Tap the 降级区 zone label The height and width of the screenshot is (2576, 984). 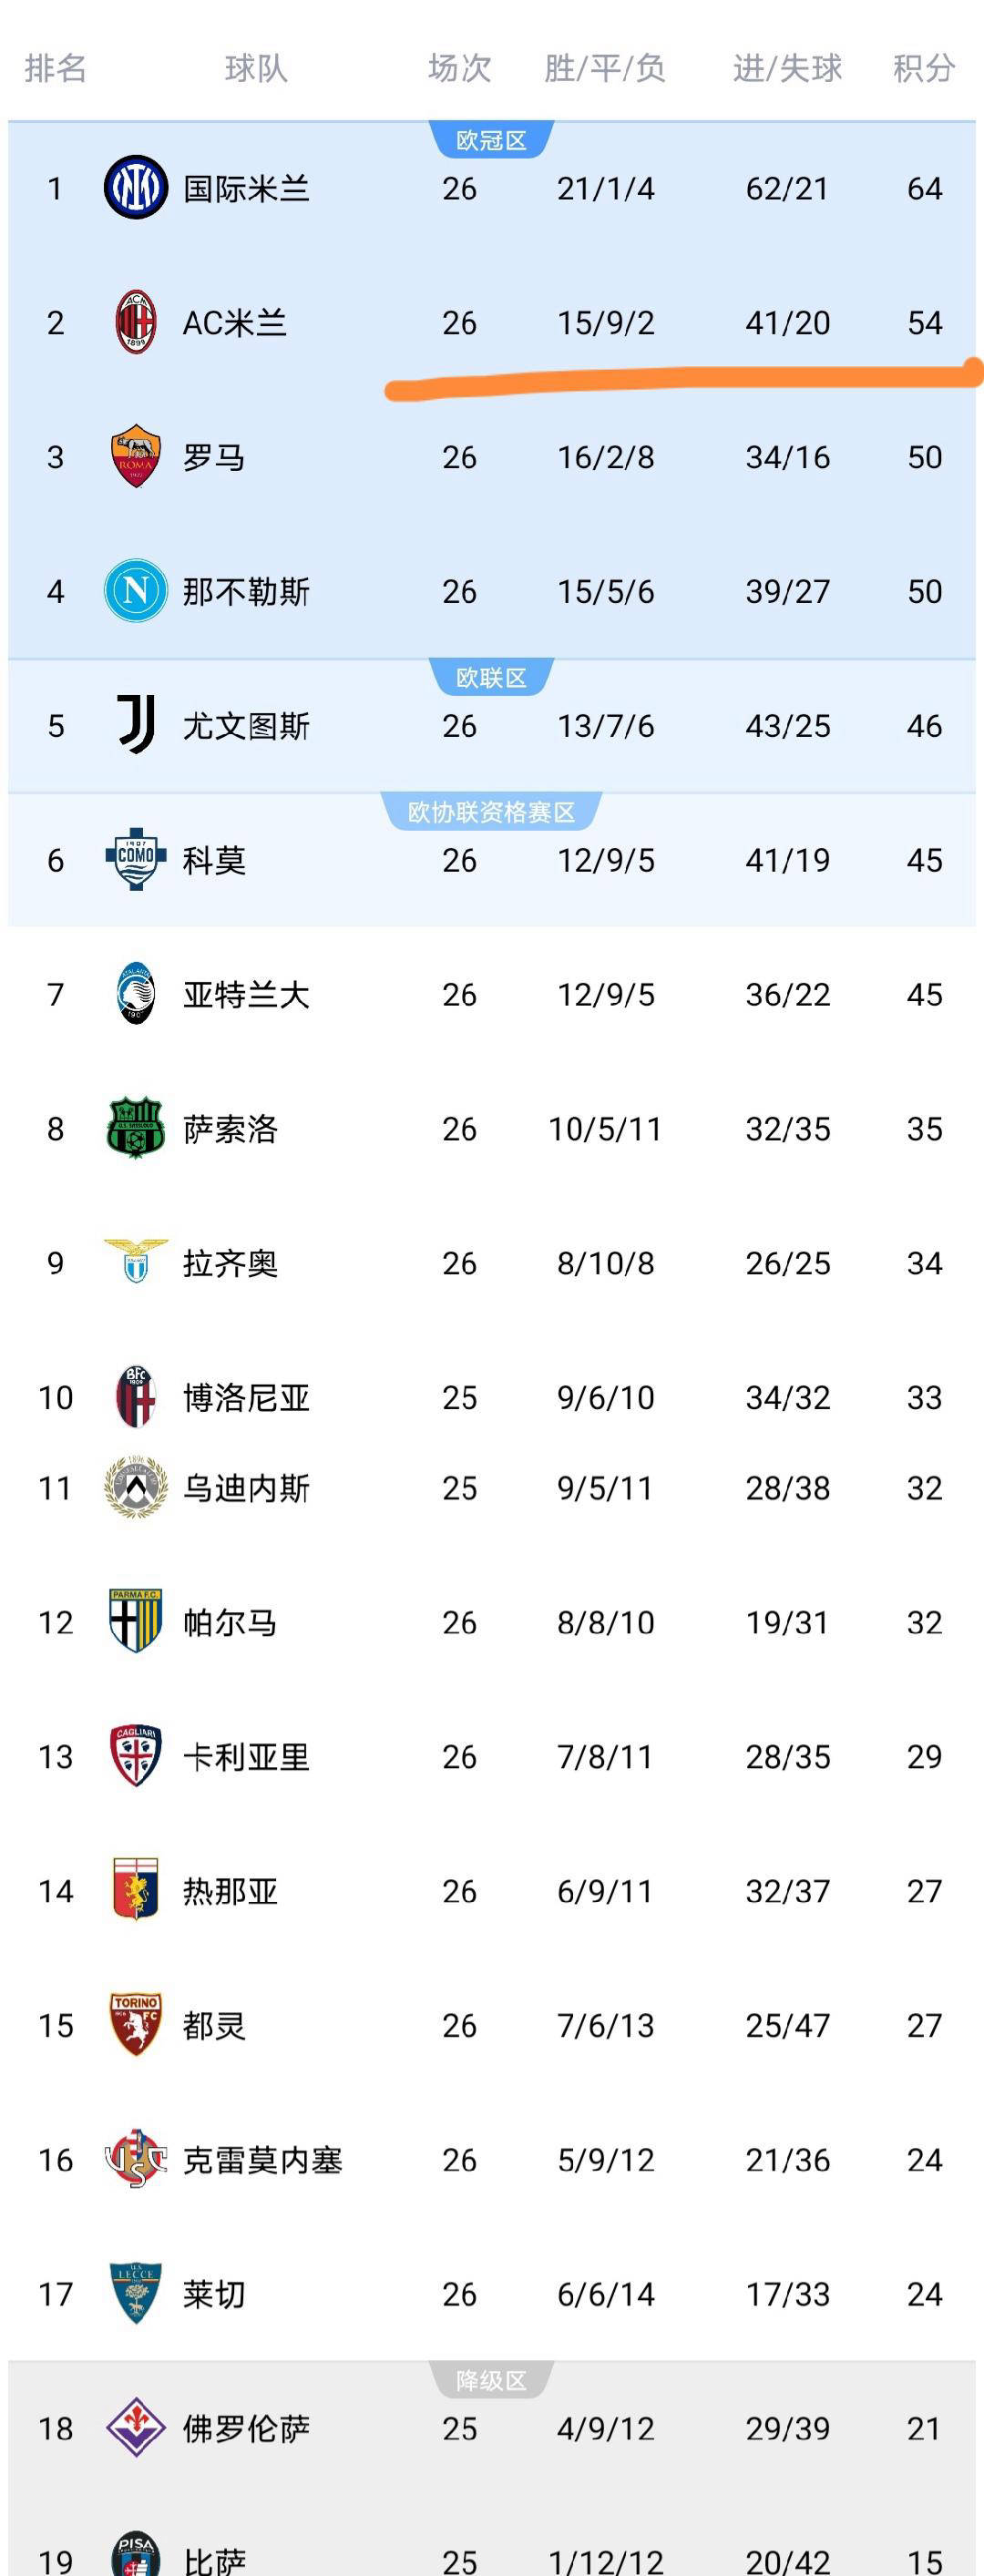tap(491, 2381)
